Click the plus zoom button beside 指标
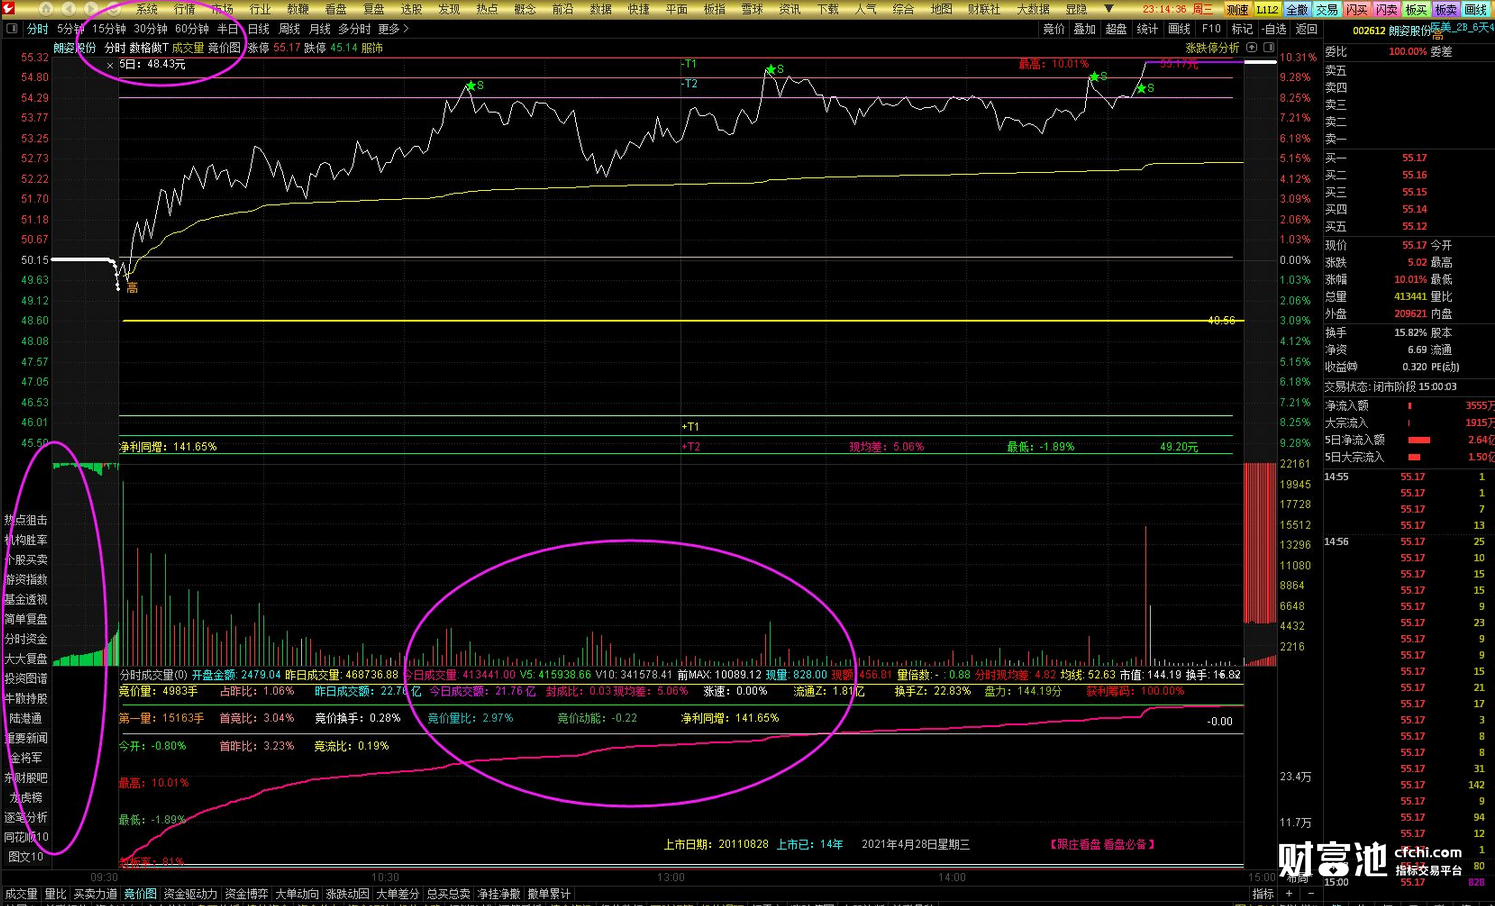Viewport: 1495px width, 906px height. pyautogui.click(x=1289, y=893)
